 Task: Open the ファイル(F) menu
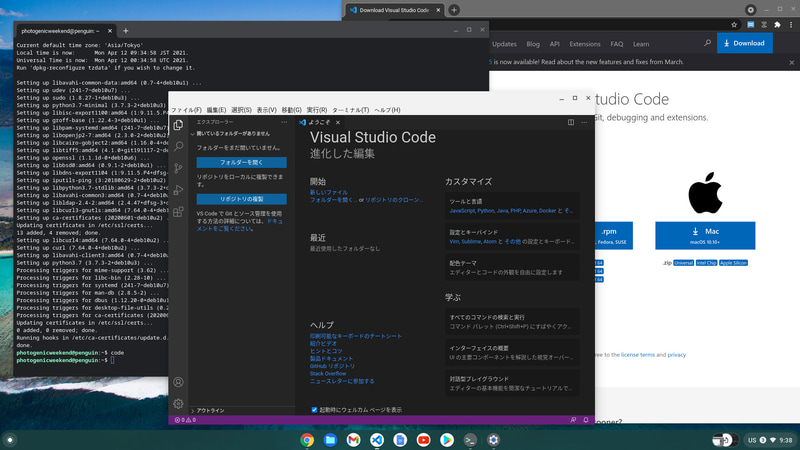tap(186, 110)
